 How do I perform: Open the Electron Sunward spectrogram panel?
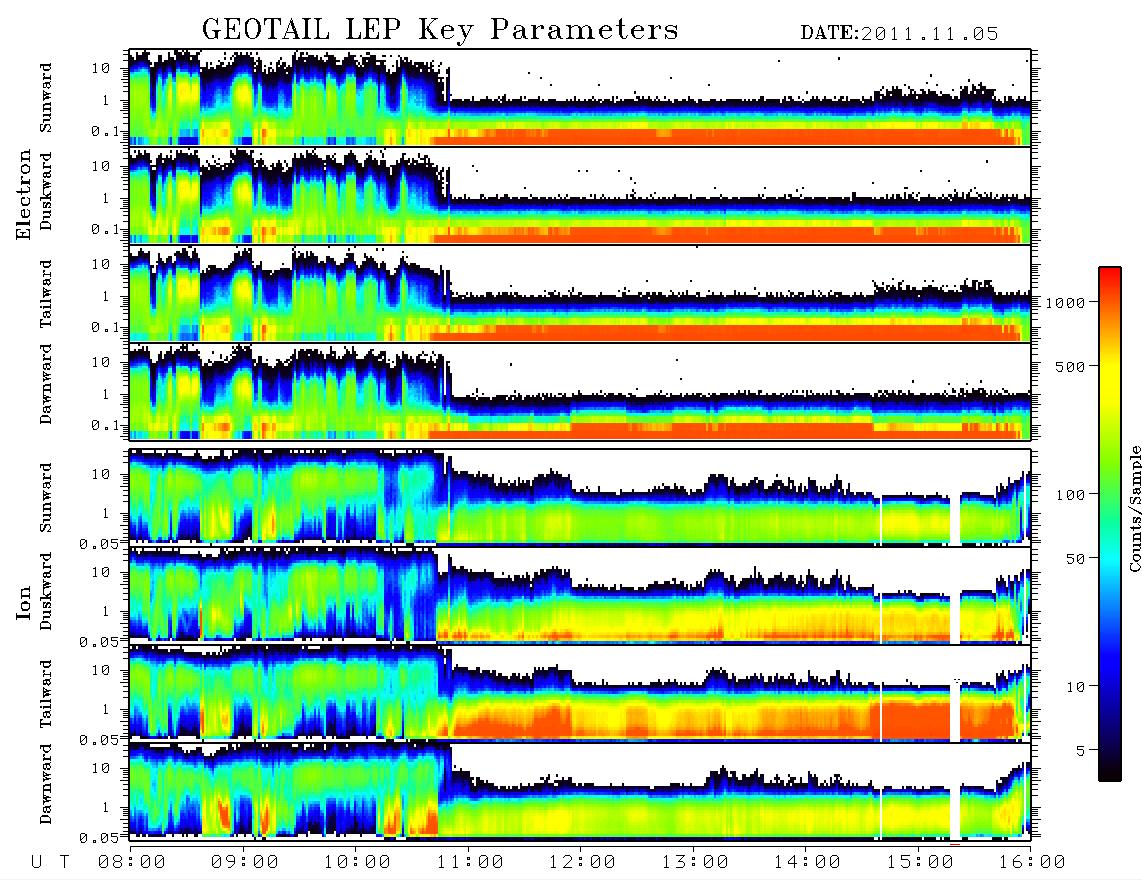click(580, 98)
